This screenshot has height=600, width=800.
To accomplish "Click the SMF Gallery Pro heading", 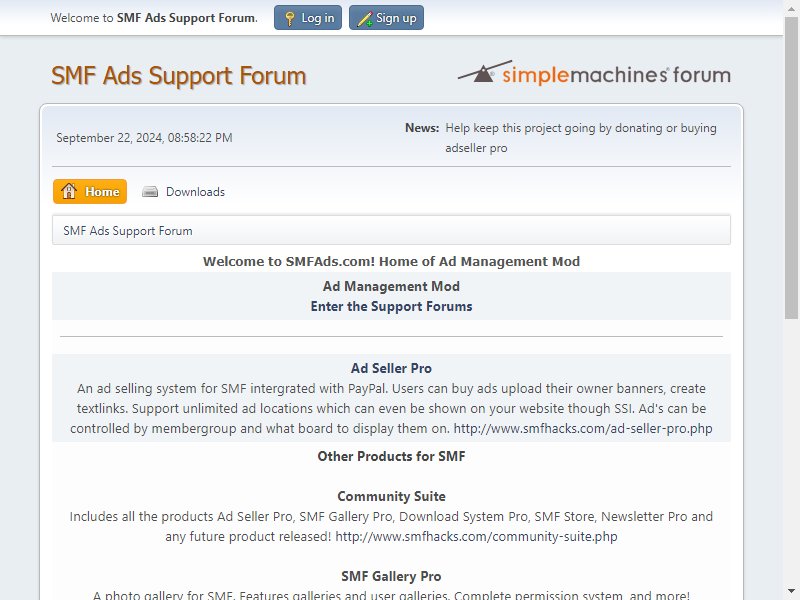I will 391,577.
